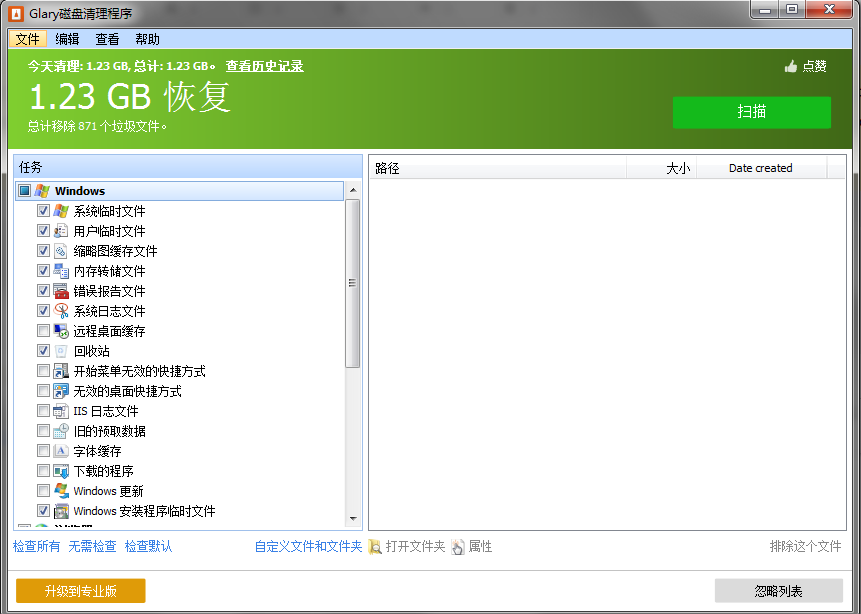The width and height of the screenshot is (861, 614).
Task: Click the Windows 安装程序临时文件 icon
Action: click(x=61, y=511)
